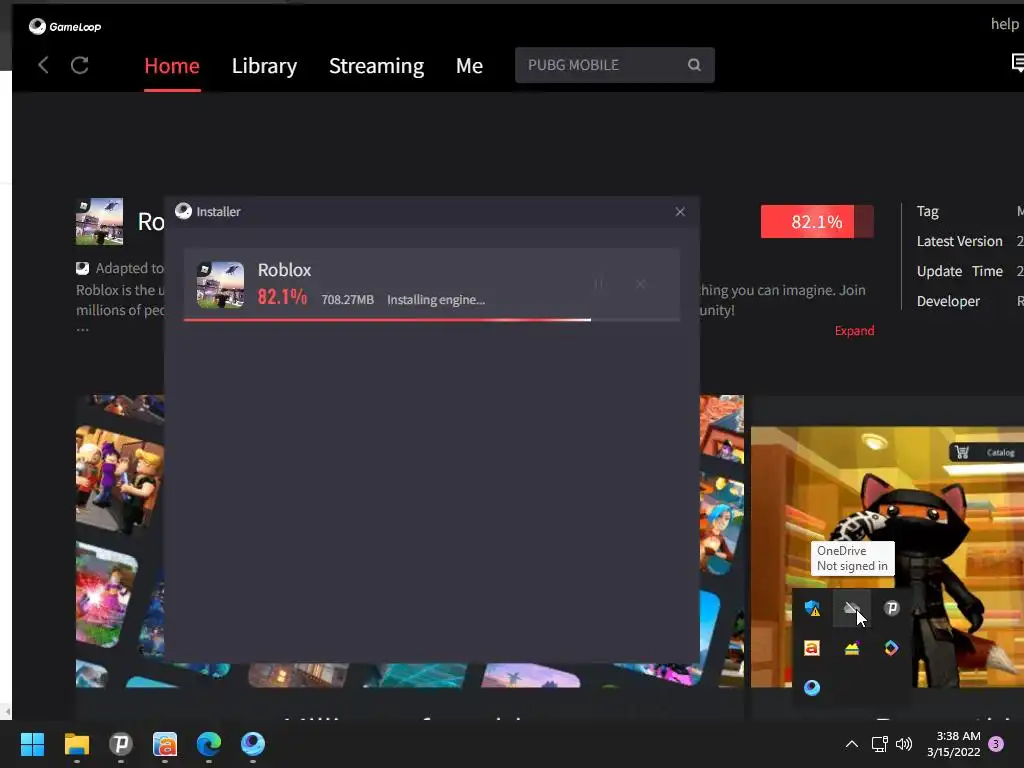This screenshot has height=768, width=1024.
Task: Click the GameLoop logo
Action: pyautogui.click(x=65, y=27)
